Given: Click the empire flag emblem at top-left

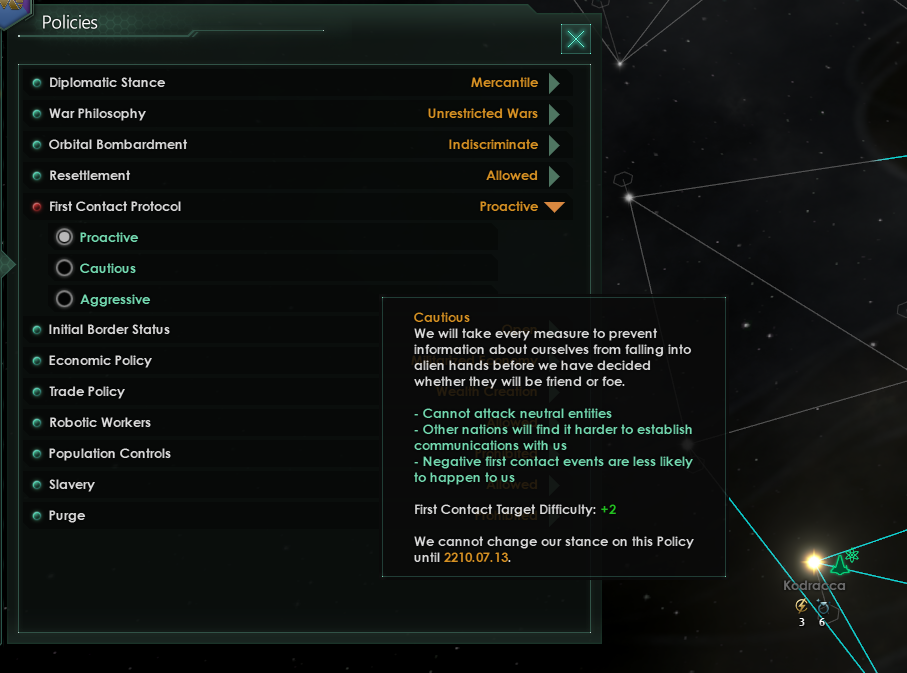Looking at the screenshot, I should 14,10.
